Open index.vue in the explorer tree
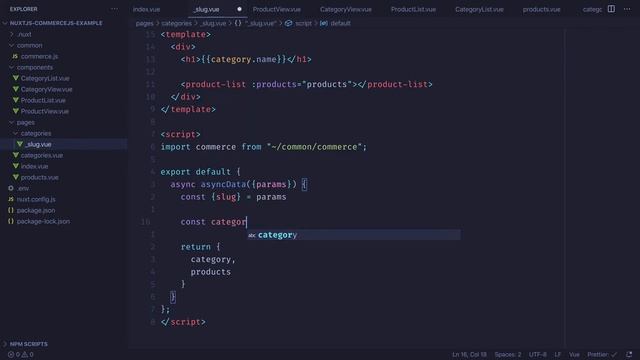The width and height of the screenshot is (640, 360). (x=34, y=167)
